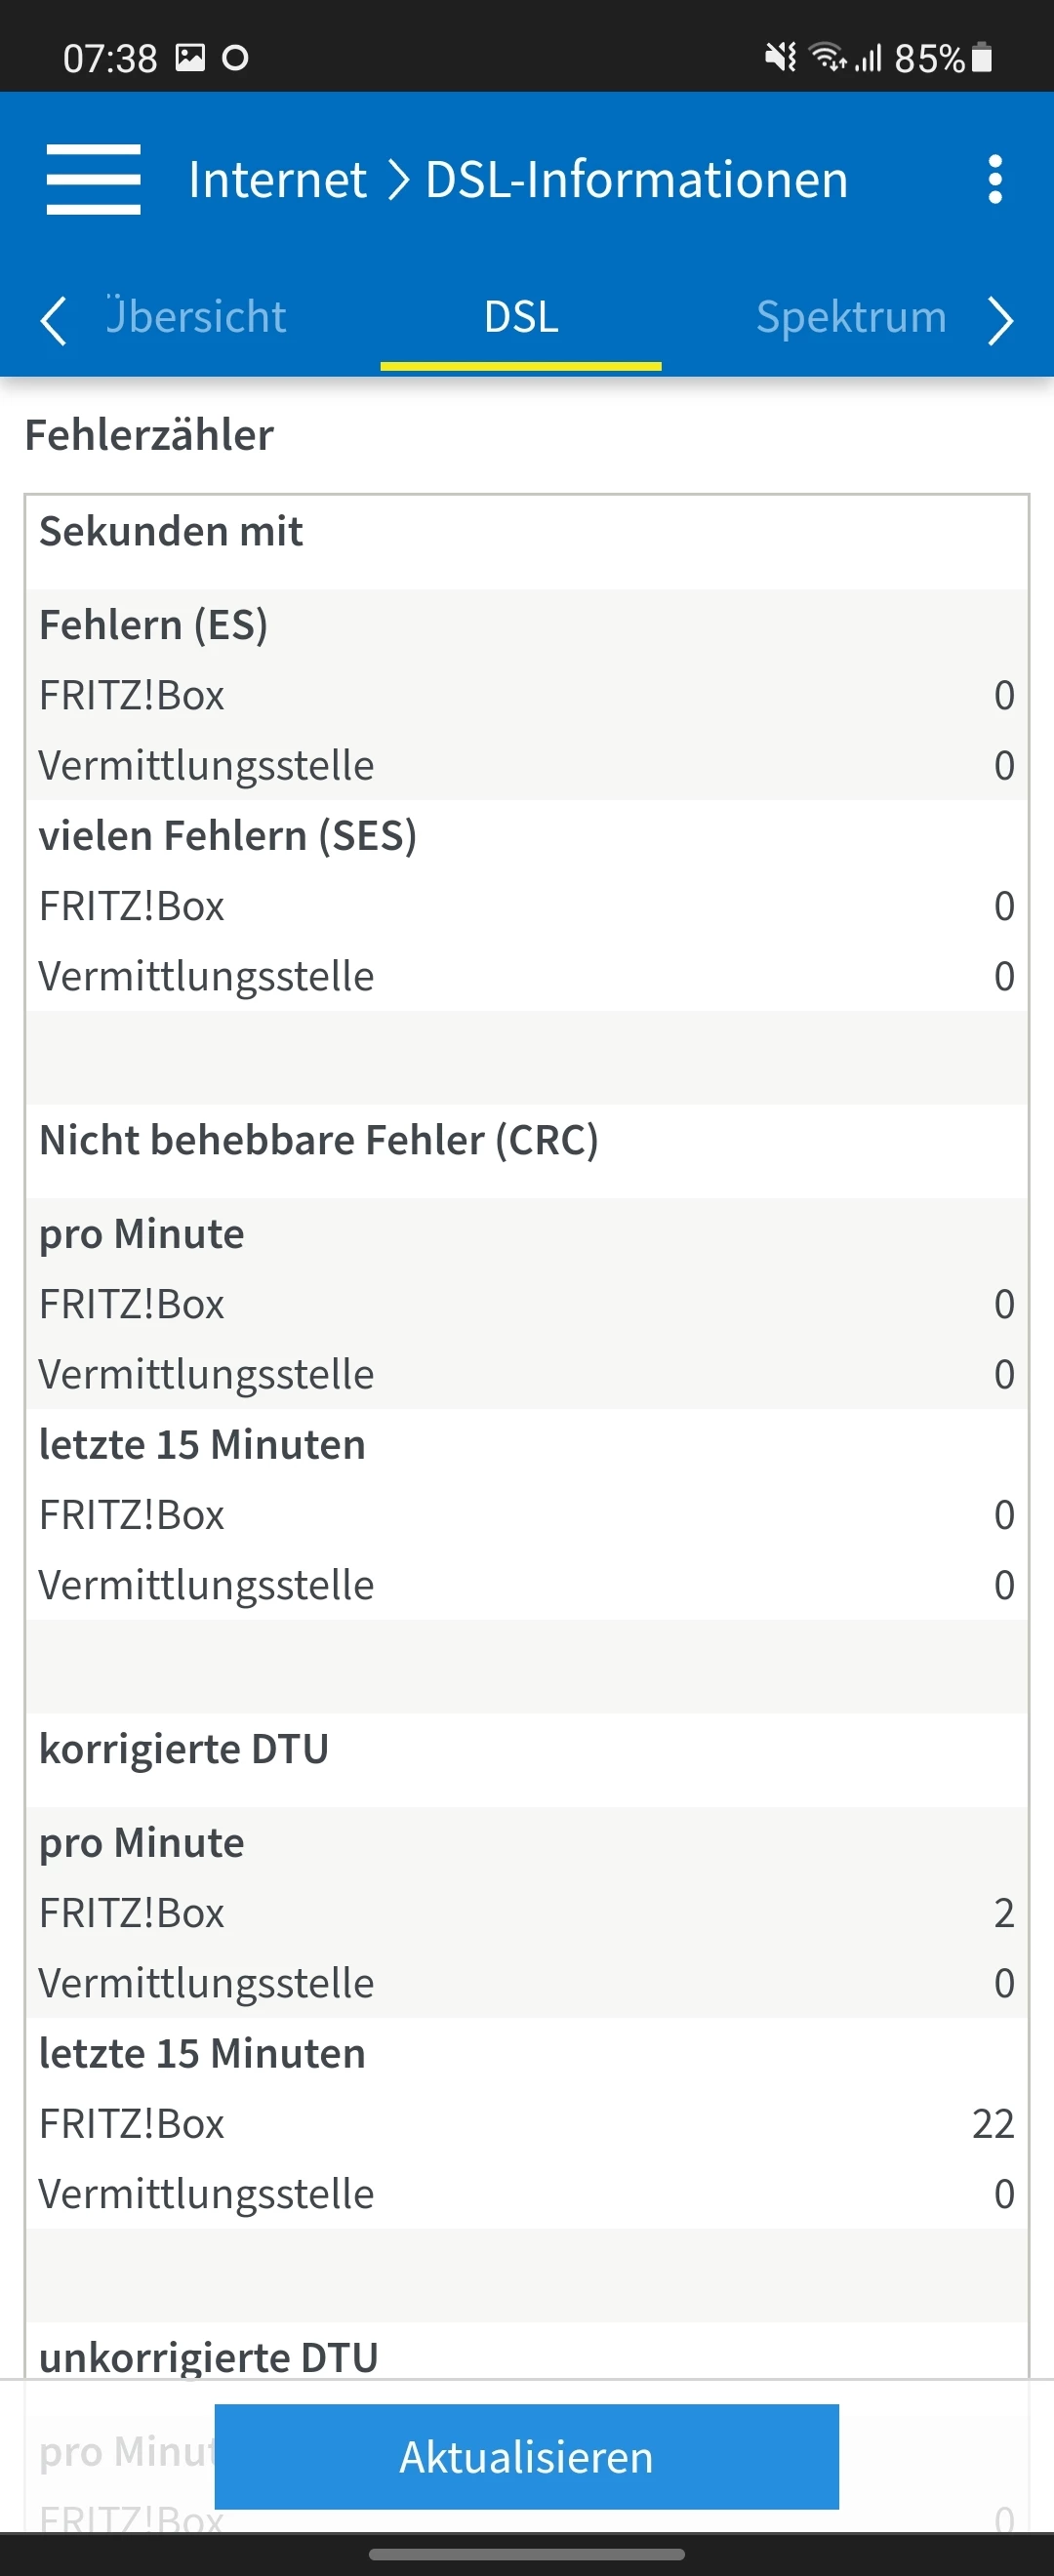This screenshot has width=1054, height=2576.
Task: Switch to the Spektrum tab
Action: [x=851, y=317]
